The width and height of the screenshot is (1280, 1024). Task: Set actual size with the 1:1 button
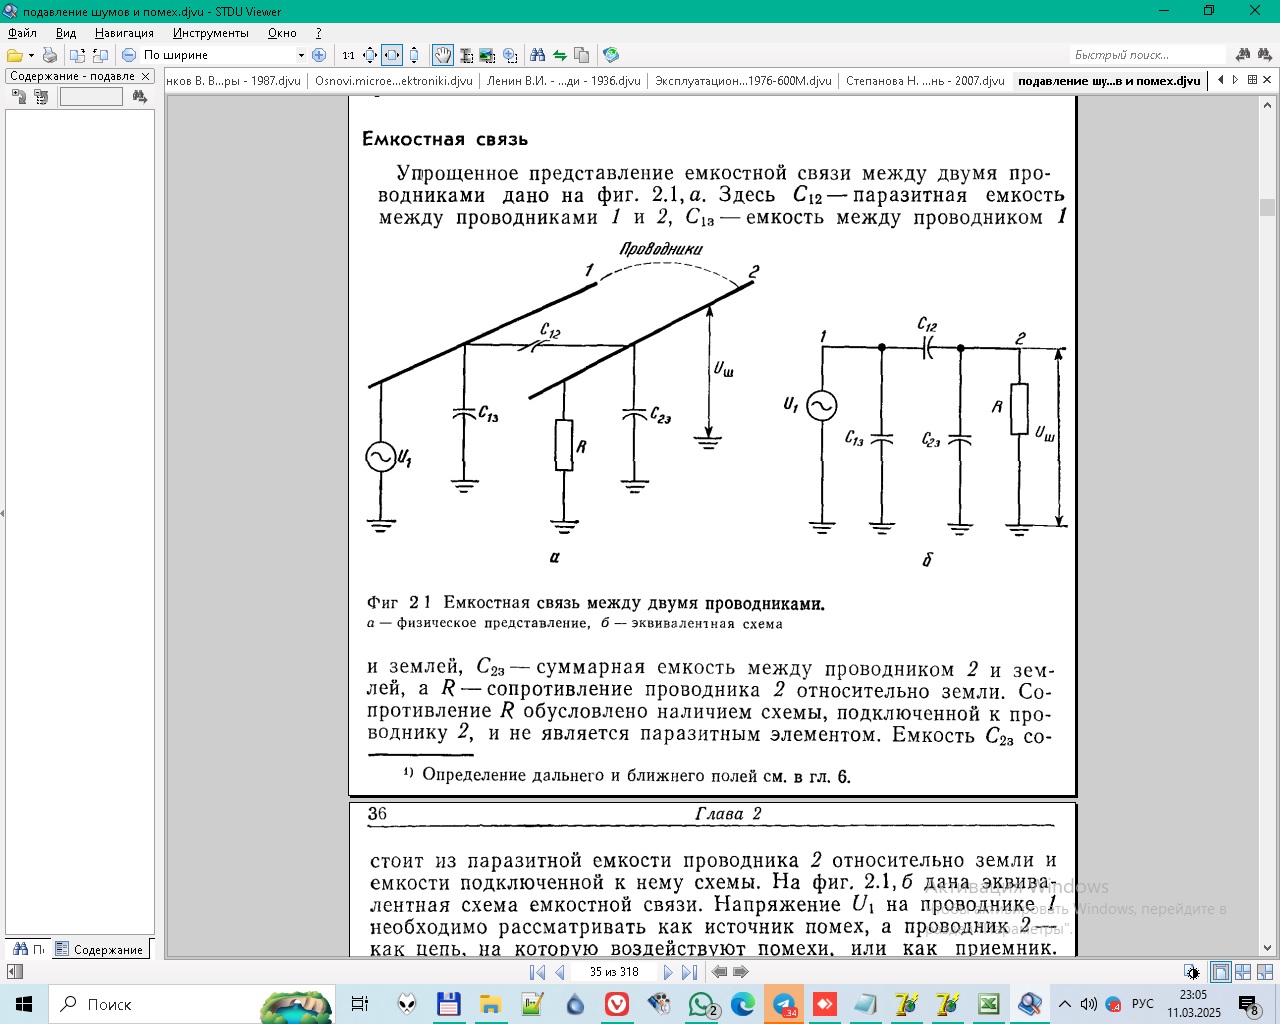[348, 55]
